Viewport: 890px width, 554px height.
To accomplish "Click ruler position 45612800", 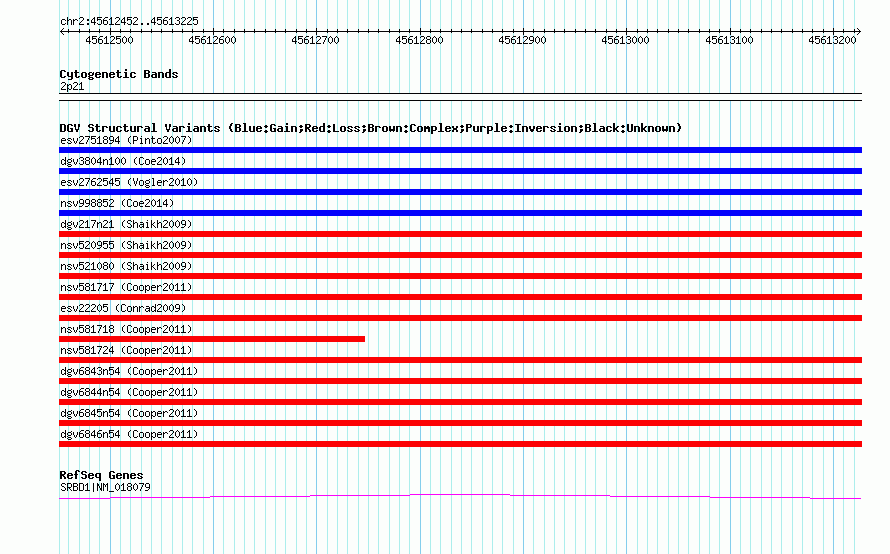I will click(419, 40).
